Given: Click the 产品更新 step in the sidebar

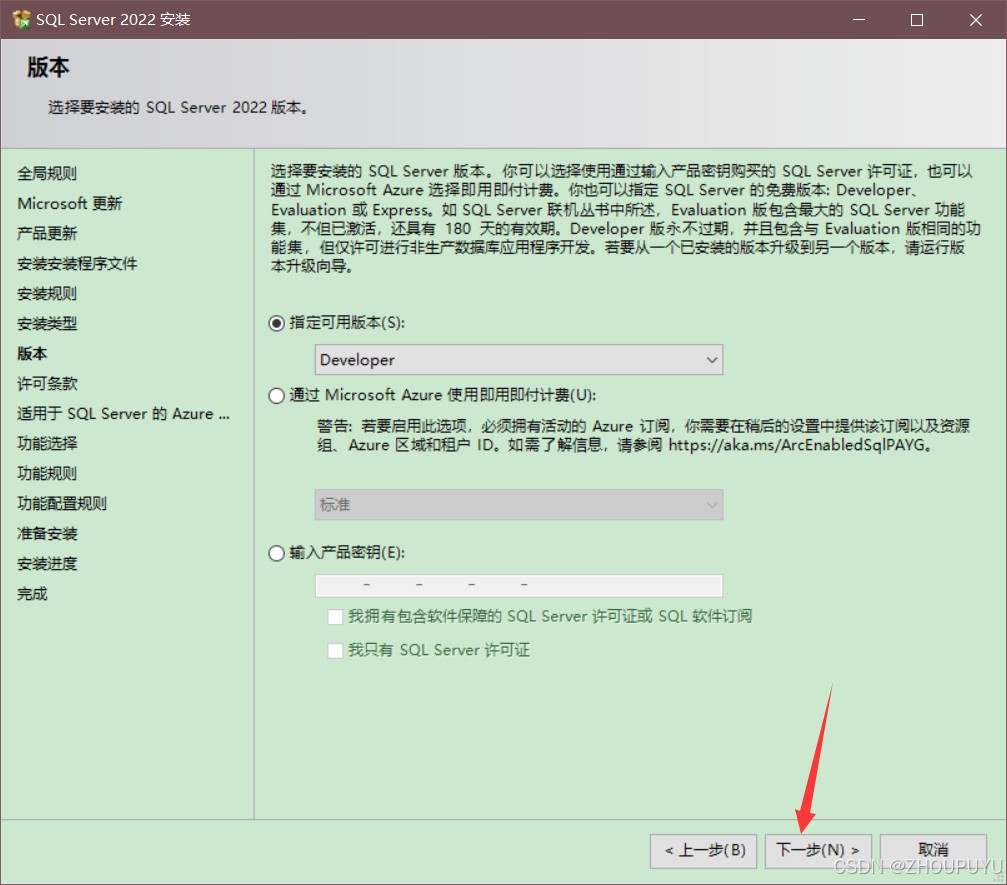Looking at the screenshot, I should tap(47, 233).
